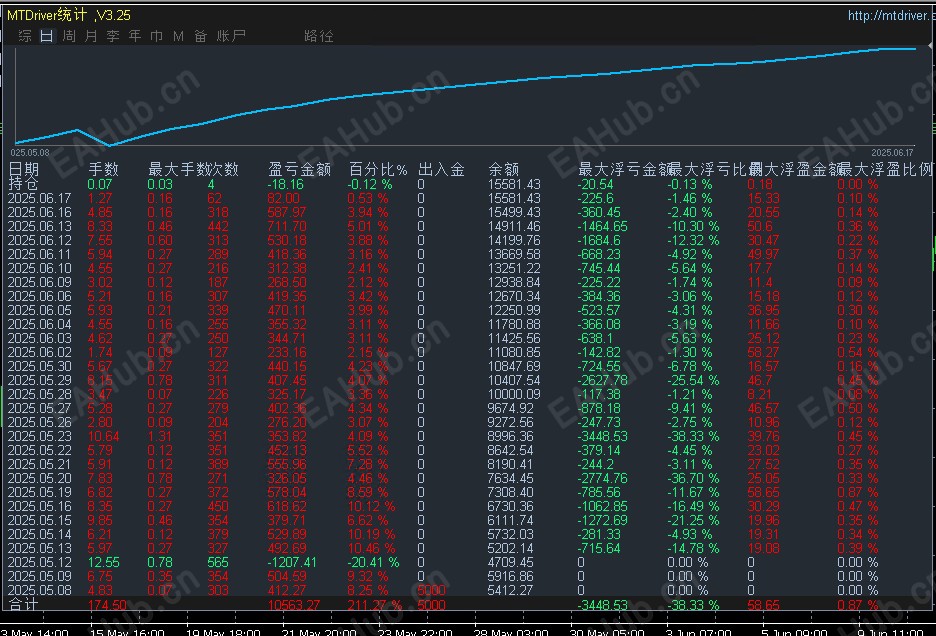Click the -20.41 % percentage cell

point(374,563)
